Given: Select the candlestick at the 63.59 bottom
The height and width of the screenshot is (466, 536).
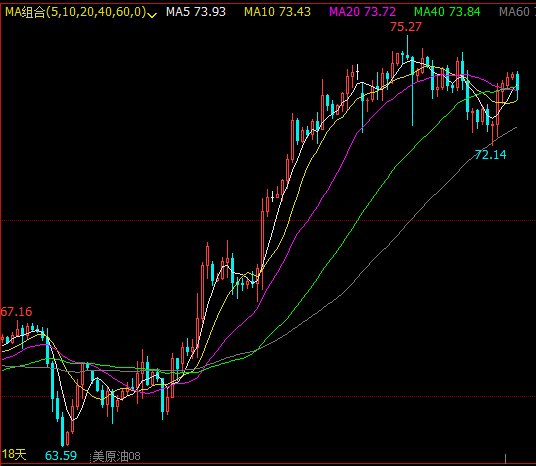Looking at the screenshot, I should tap(63, 429).
